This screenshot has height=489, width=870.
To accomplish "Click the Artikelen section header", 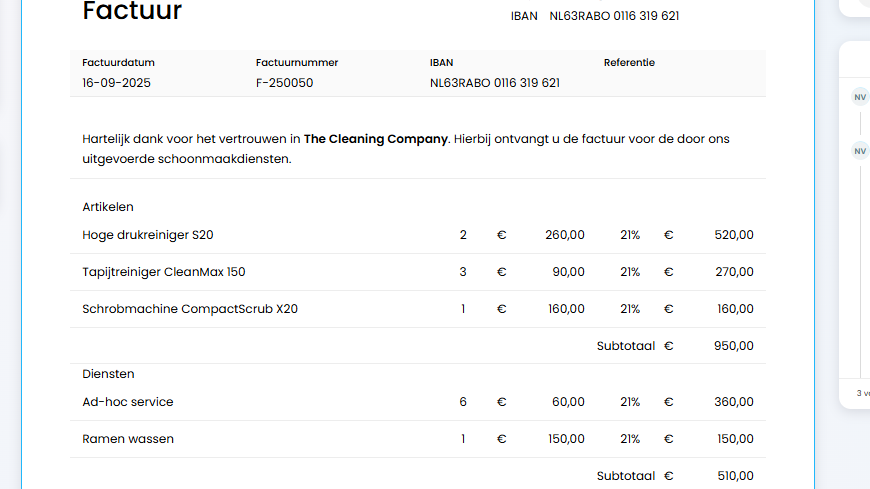I will point(108,207).
